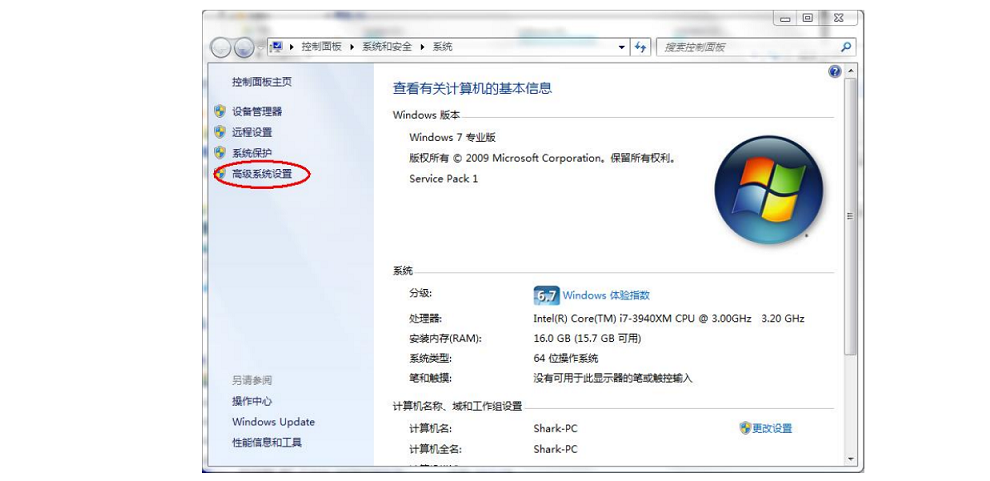Minimize the System window

click(785, 18)
